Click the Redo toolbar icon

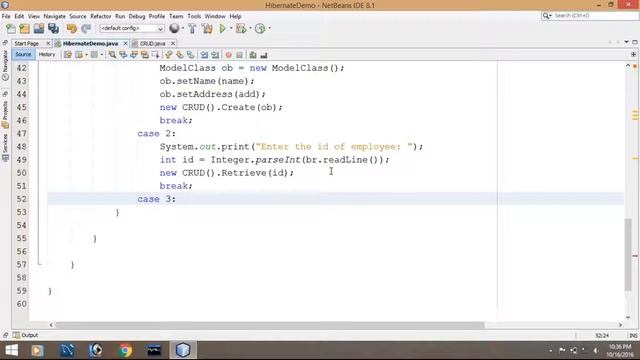pos(86,29)
